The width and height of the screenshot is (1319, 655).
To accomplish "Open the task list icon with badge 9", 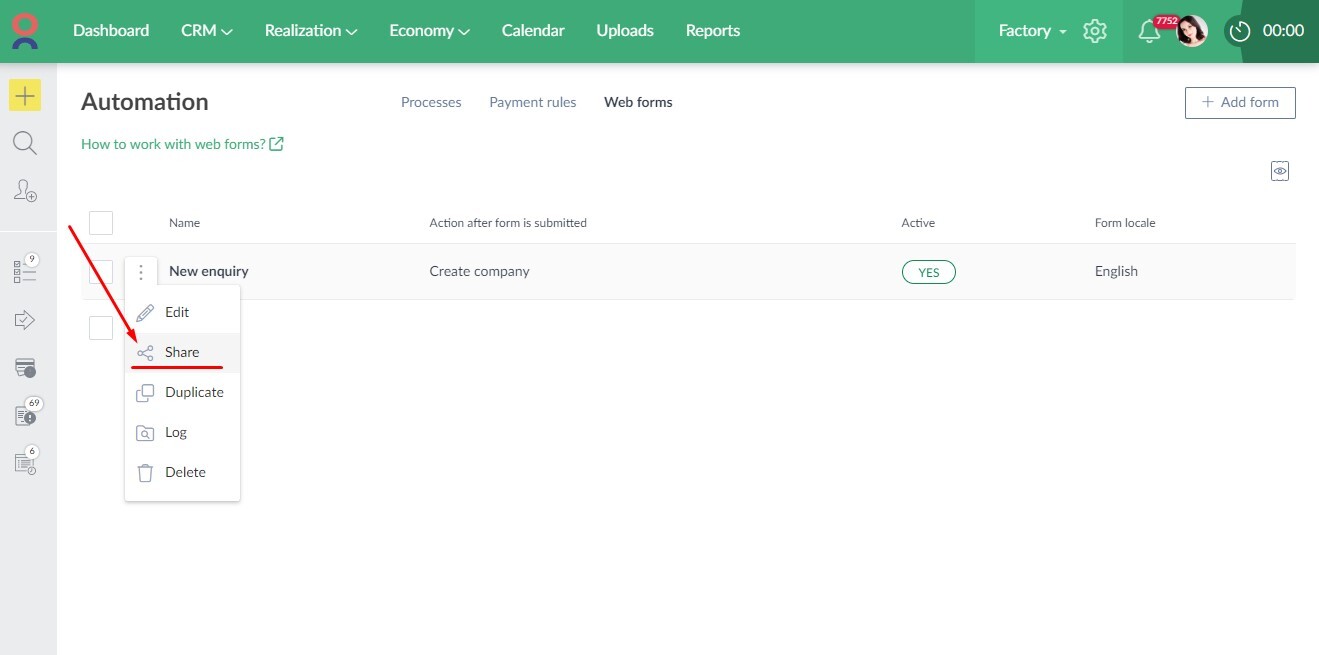I will pyautogui.click(x=25, y=271).
